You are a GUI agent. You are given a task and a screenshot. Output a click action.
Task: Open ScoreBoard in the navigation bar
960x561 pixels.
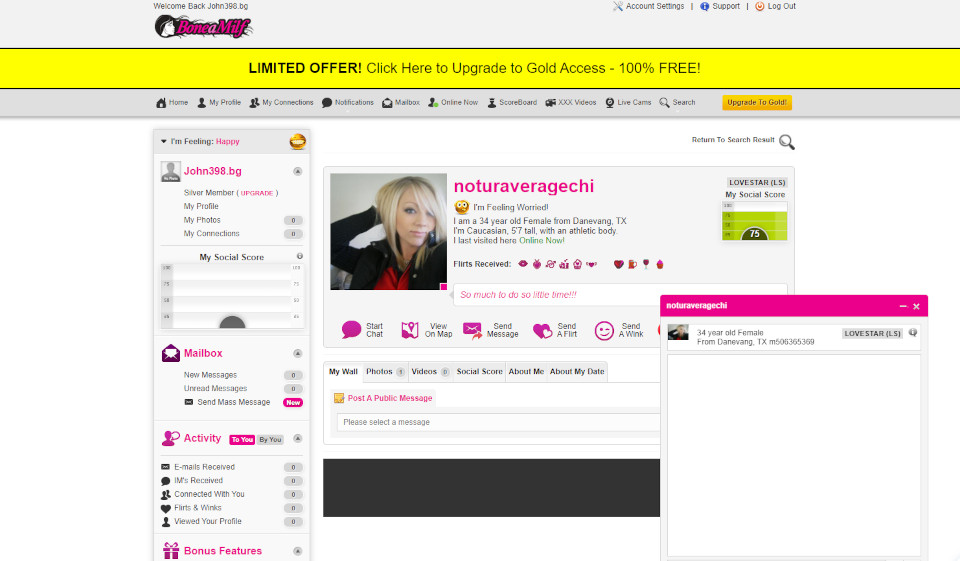point(512,102)
